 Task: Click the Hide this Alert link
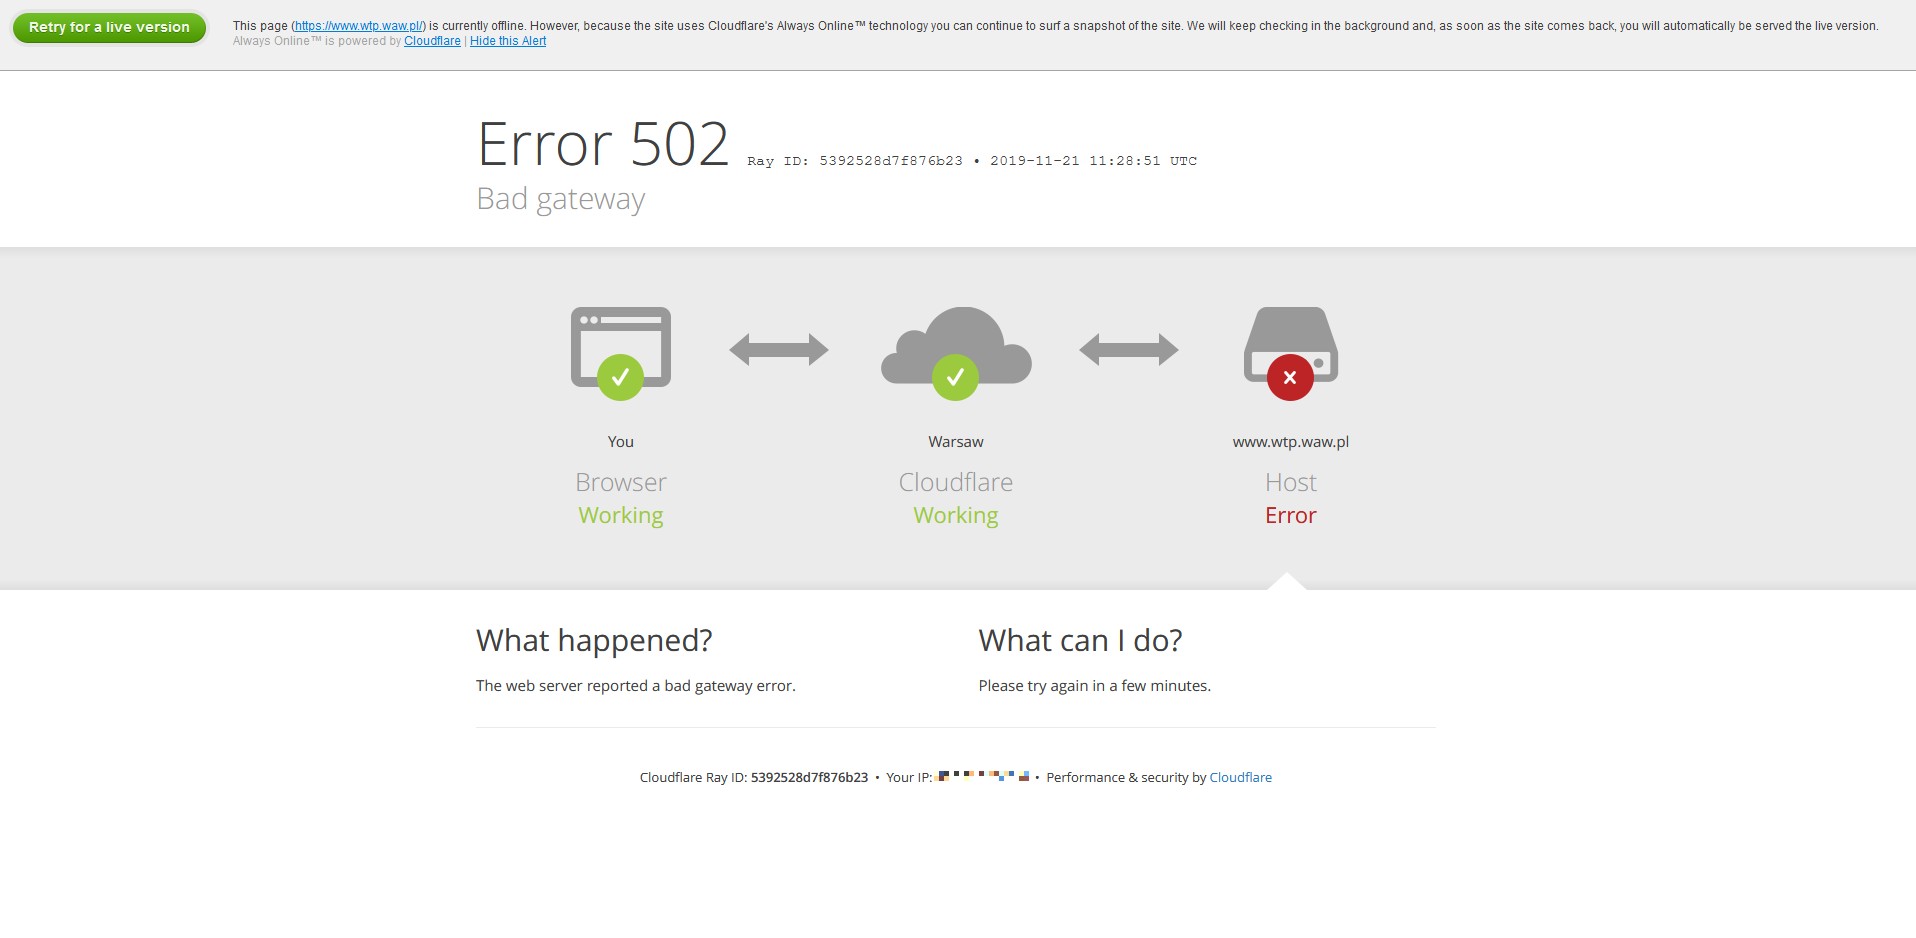pos(508,41)
